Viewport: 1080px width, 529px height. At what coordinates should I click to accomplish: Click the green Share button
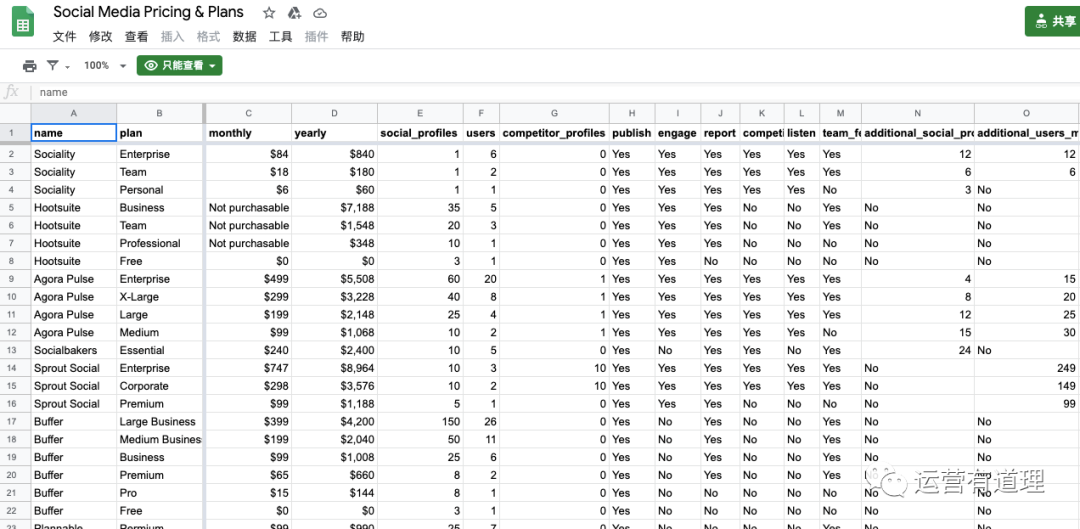(1053, 21)
